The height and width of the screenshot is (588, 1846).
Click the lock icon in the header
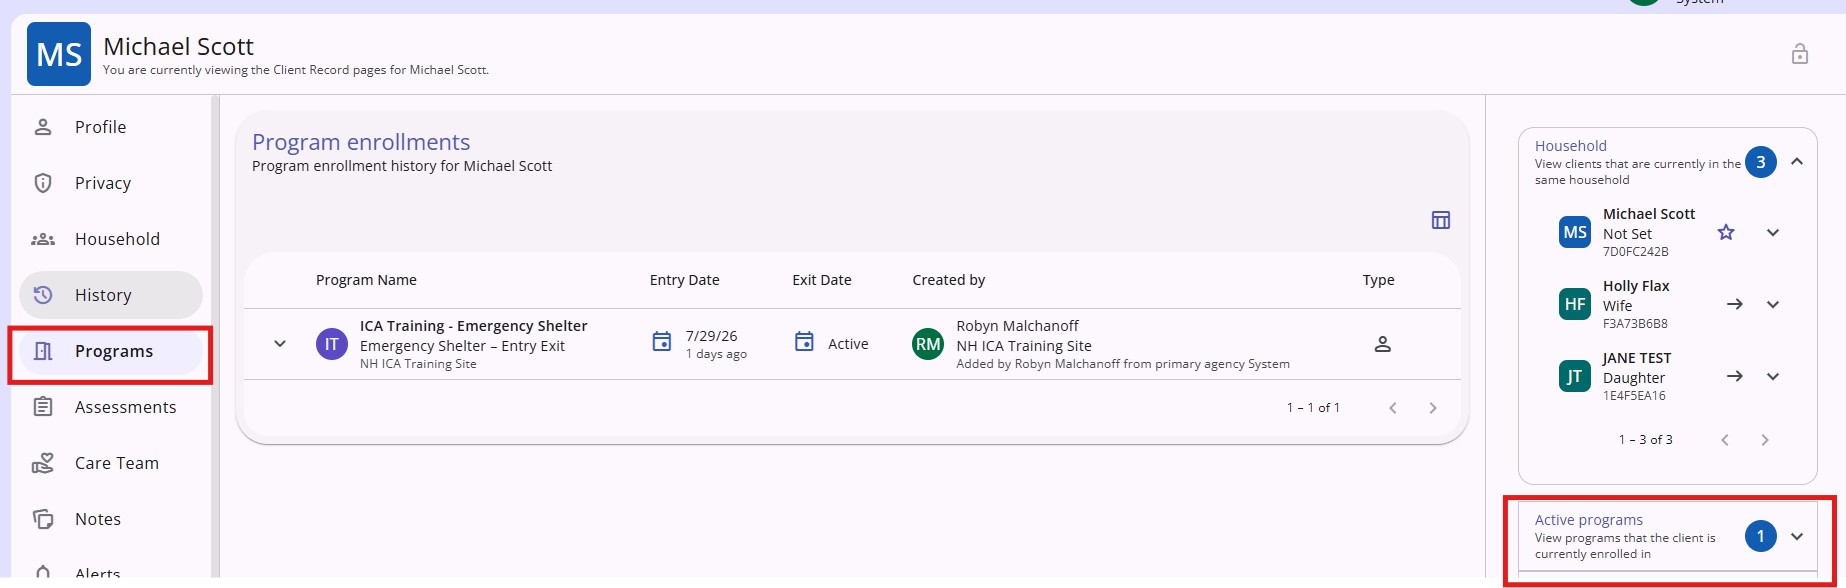point(1799,54)
